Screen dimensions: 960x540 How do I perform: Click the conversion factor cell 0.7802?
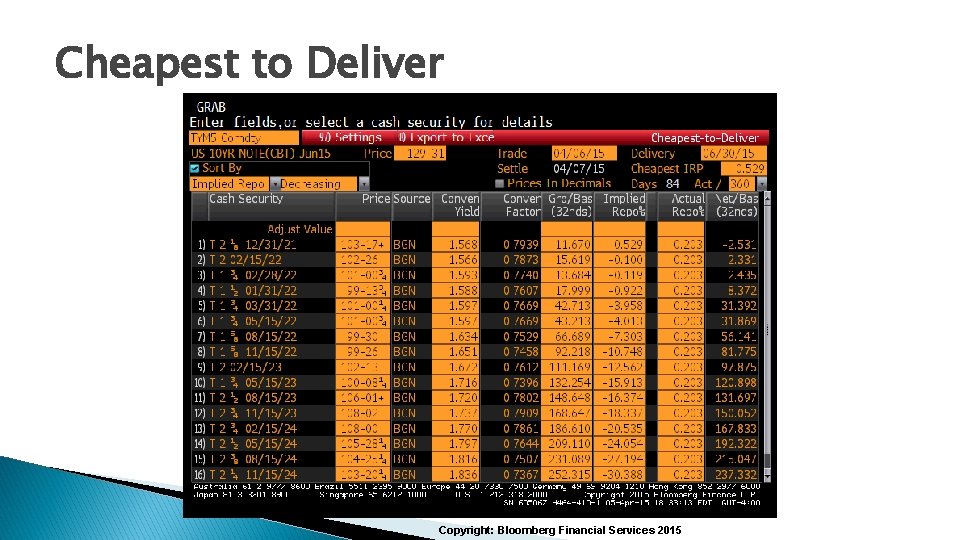coord(521,398)
